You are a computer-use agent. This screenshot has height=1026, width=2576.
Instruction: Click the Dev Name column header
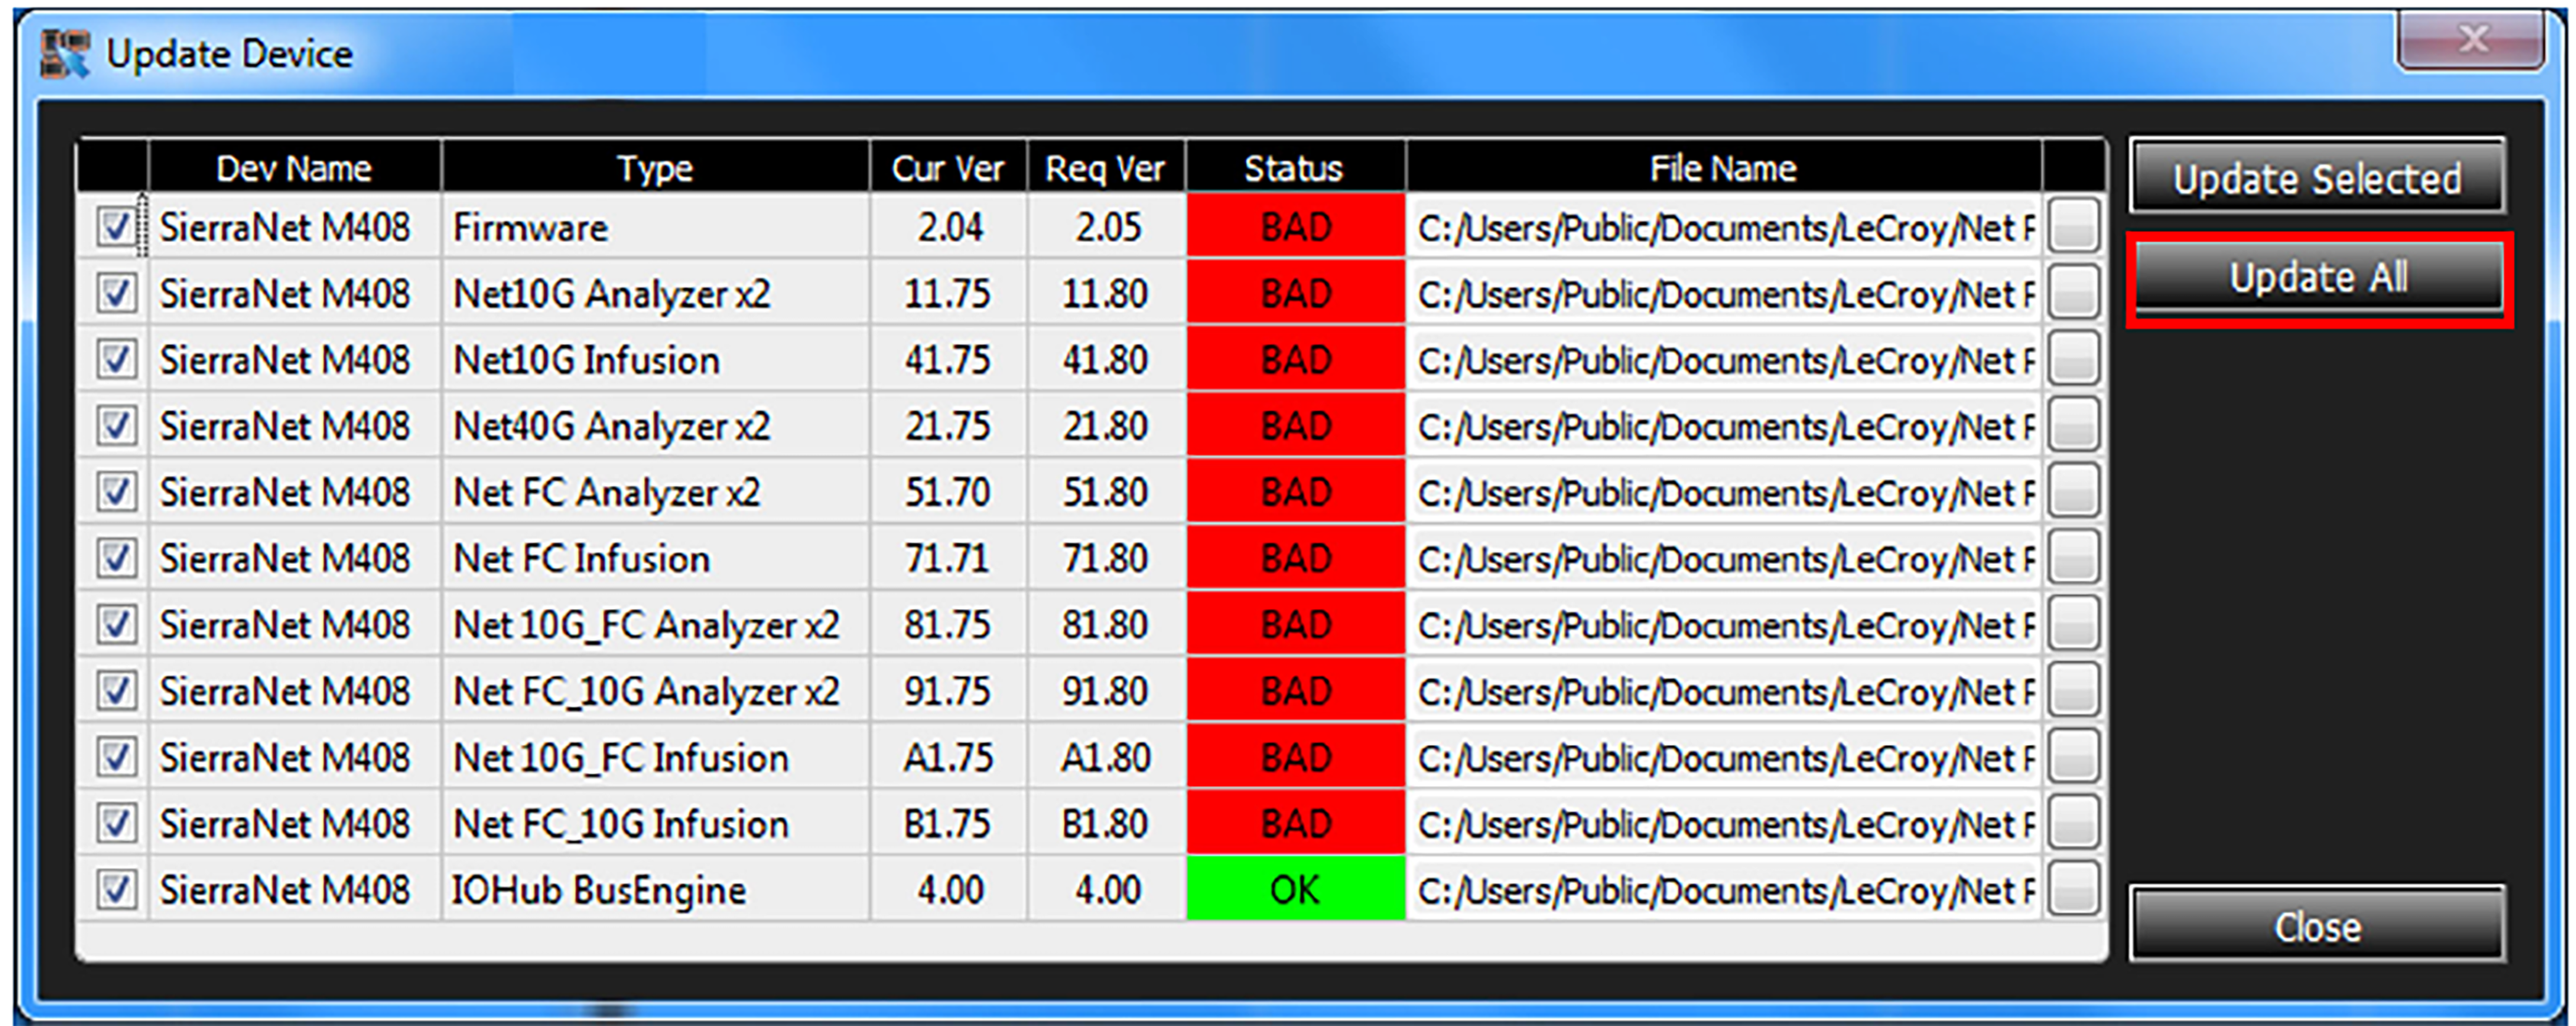(294, 167)
